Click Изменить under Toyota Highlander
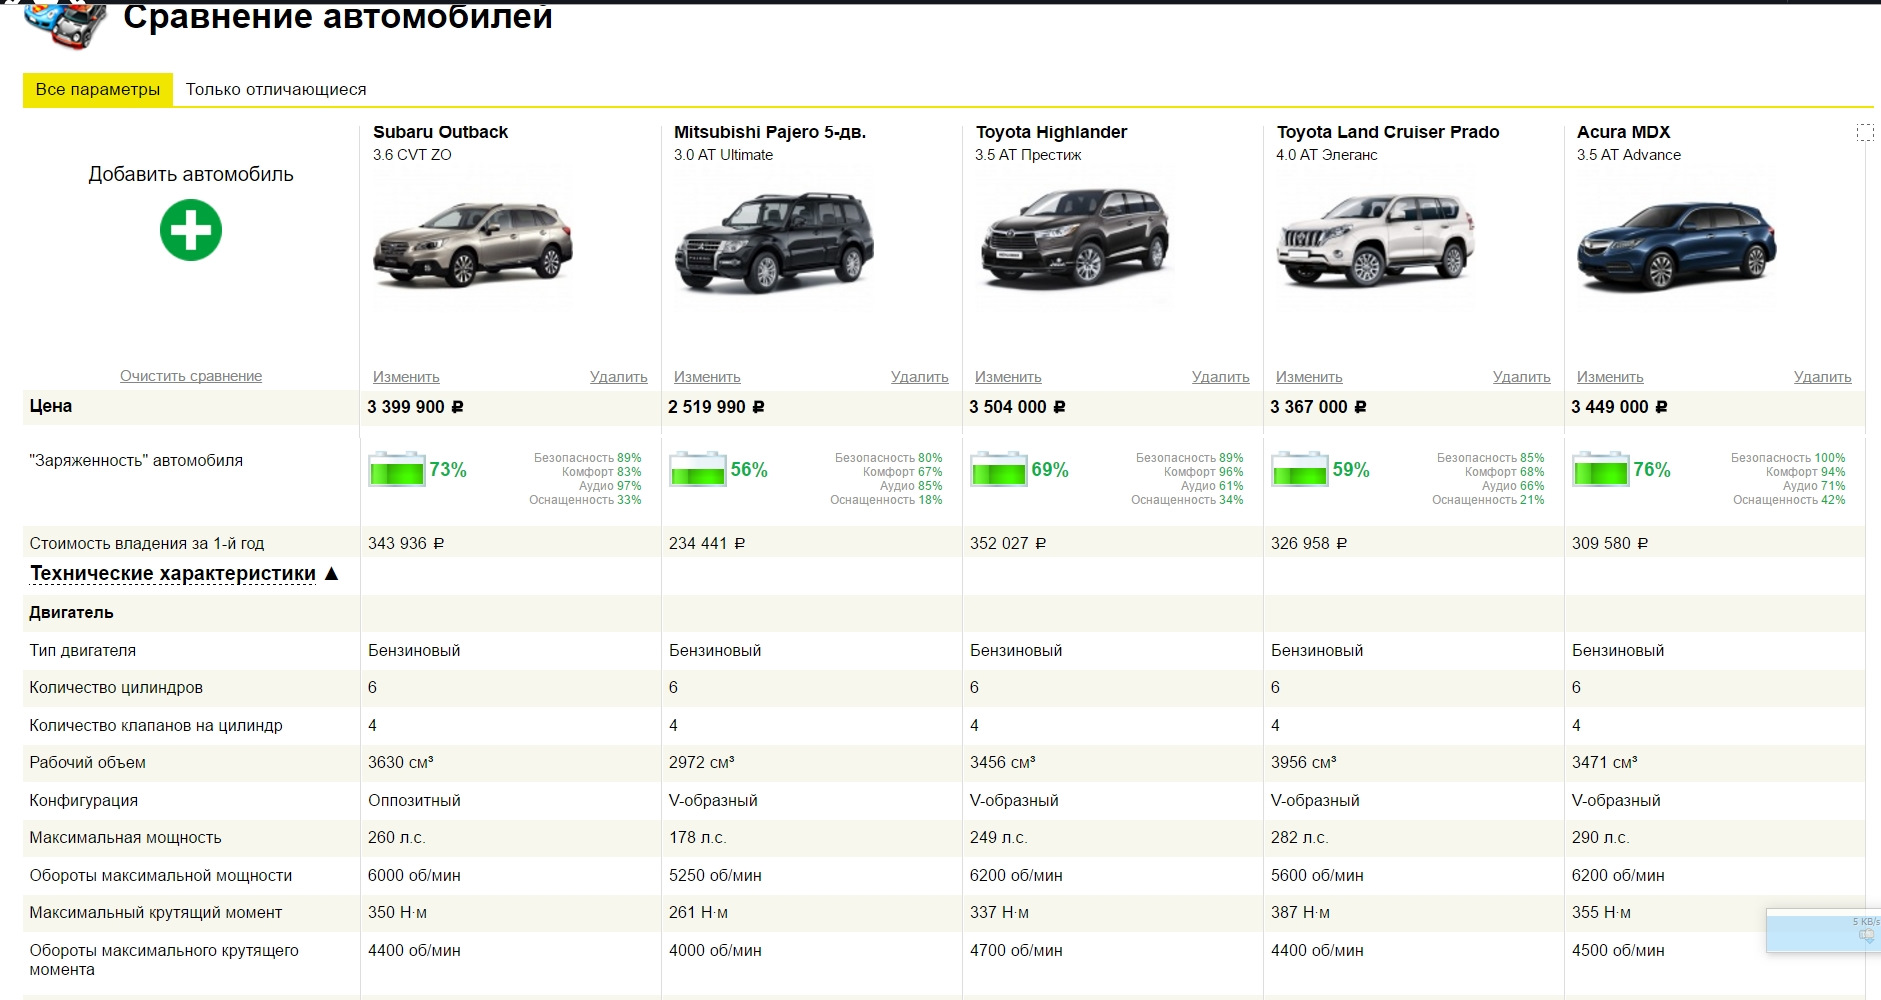Viewport: 1881px width, 1000px height. click(1008, 377)
